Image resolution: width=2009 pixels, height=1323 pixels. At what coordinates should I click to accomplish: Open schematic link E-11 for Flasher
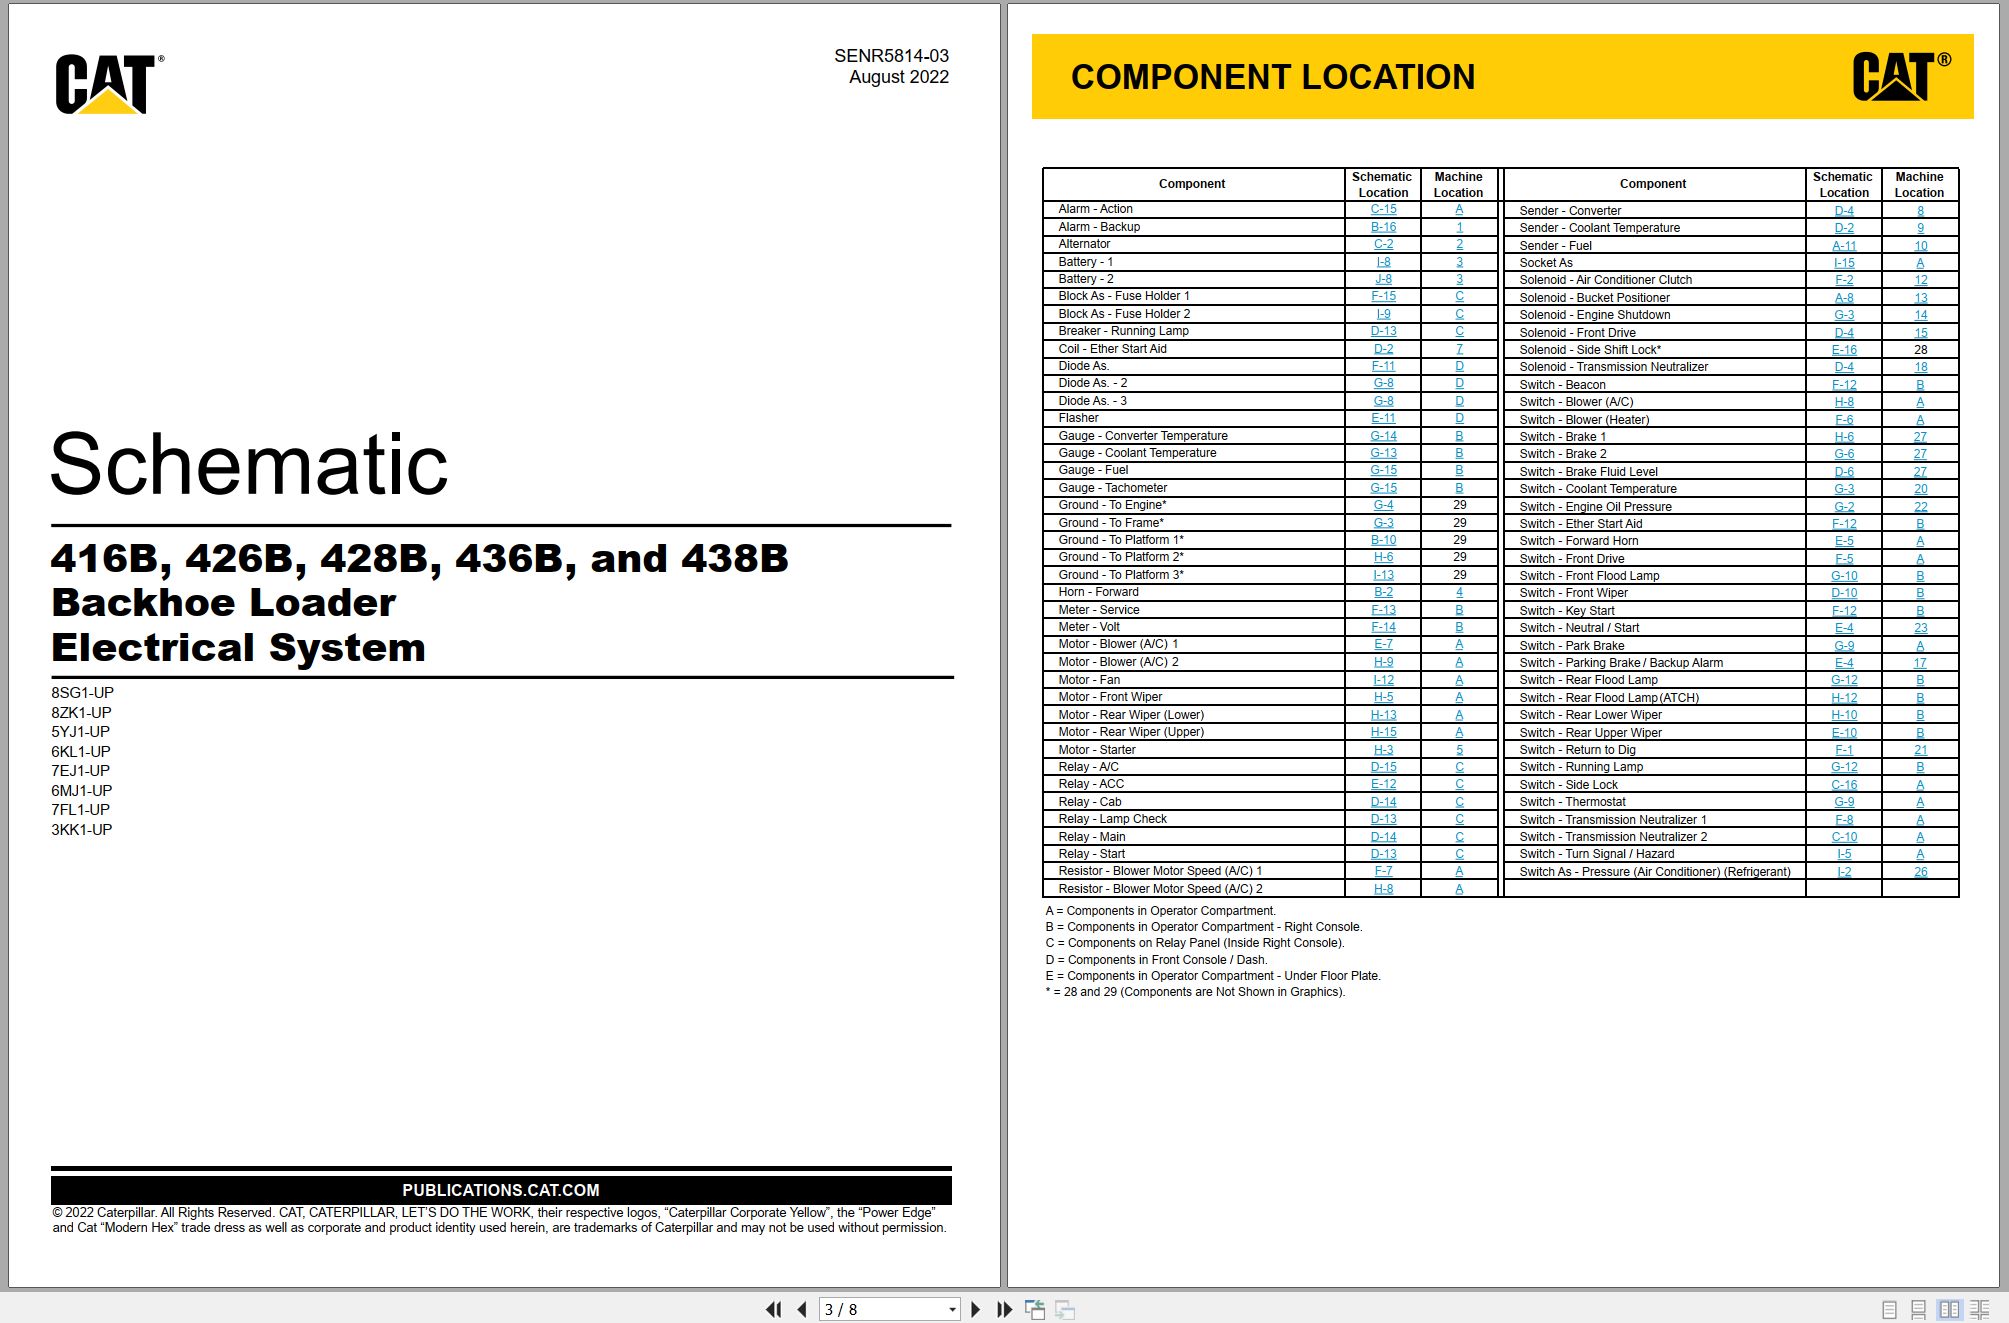1383,418
